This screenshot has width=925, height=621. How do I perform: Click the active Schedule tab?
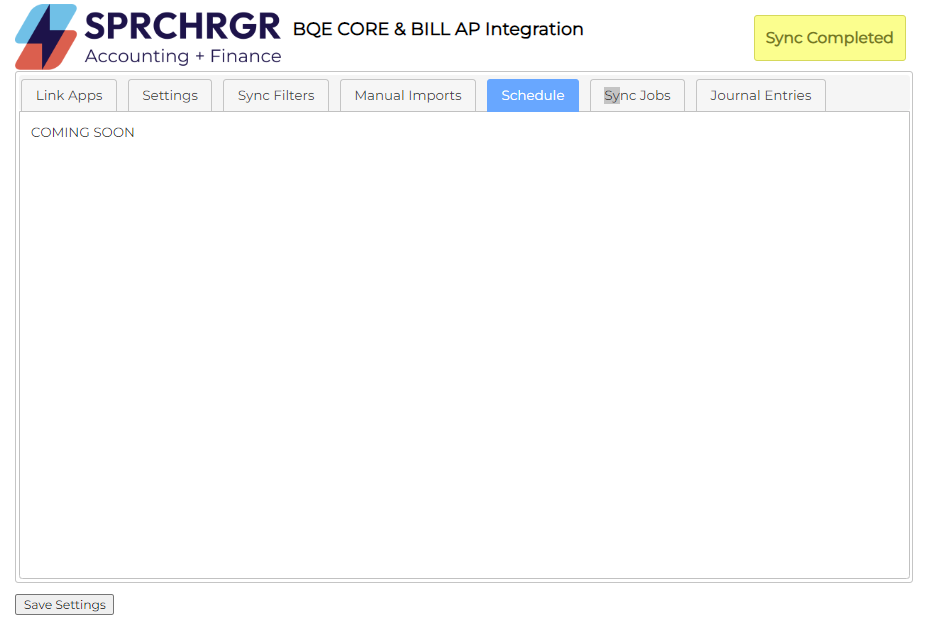coord(533,96)
